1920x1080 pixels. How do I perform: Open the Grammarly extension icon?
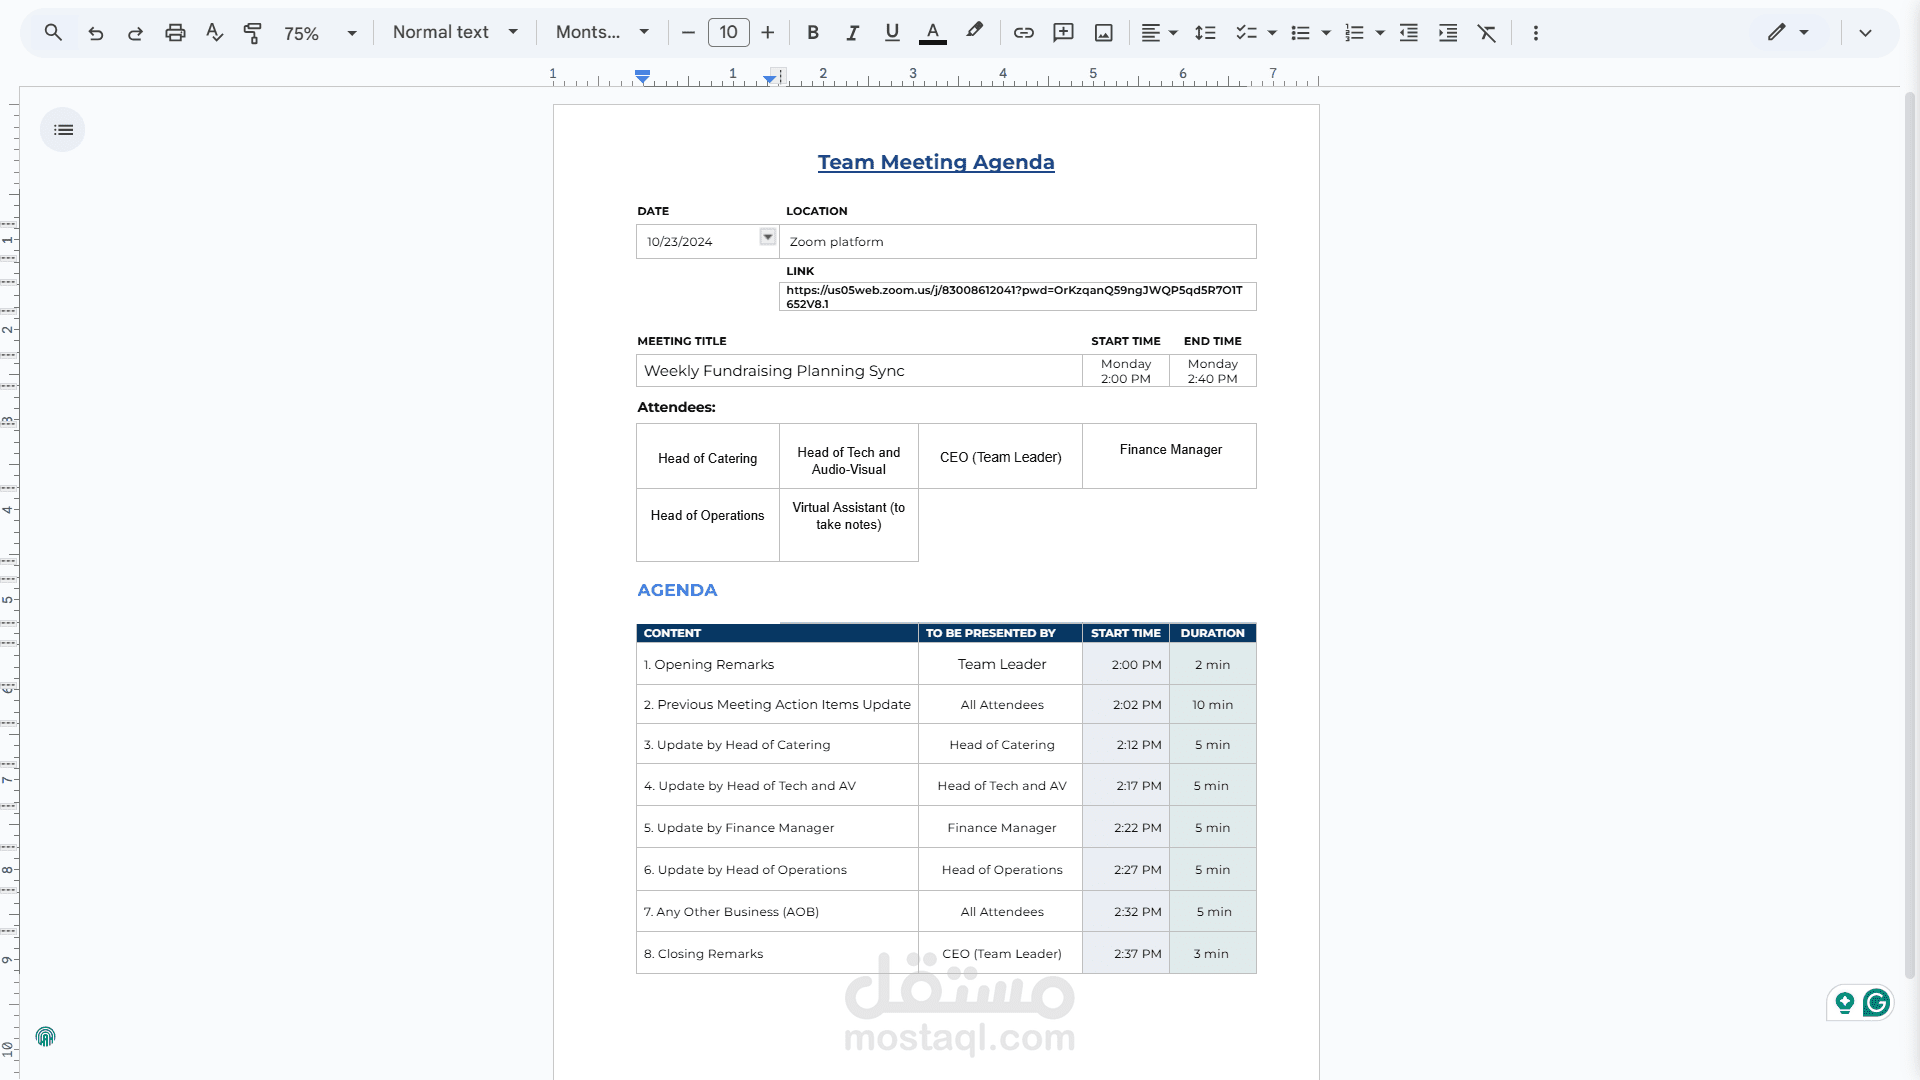(x=1877, y=1002)
